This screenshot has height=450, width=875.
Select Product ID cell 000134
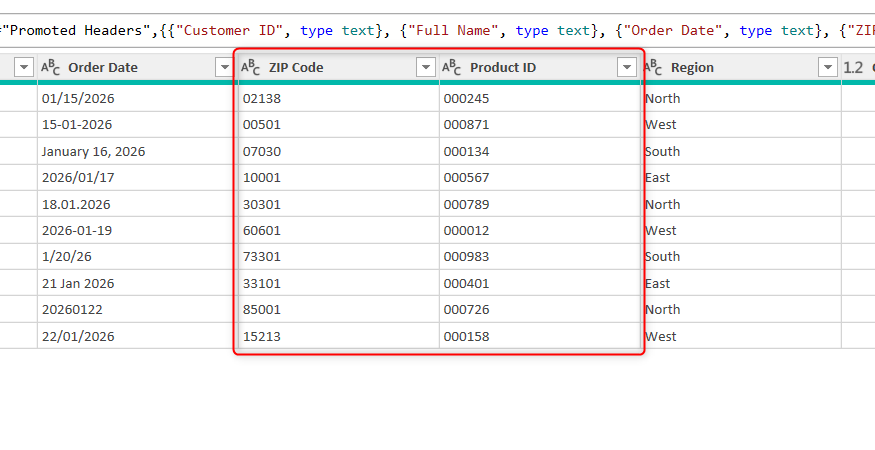pos(540,151)
